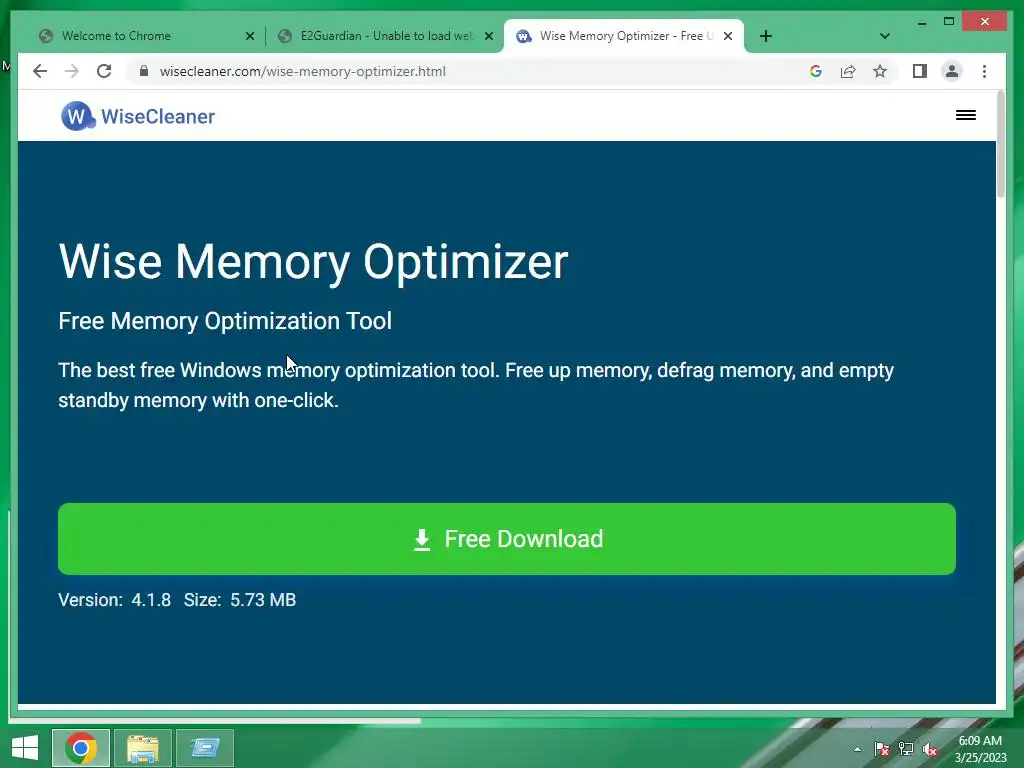Select the Wise Memory Optimizer tab
This screenshot has height=768, width=1024.
click(x=626, y=36)
